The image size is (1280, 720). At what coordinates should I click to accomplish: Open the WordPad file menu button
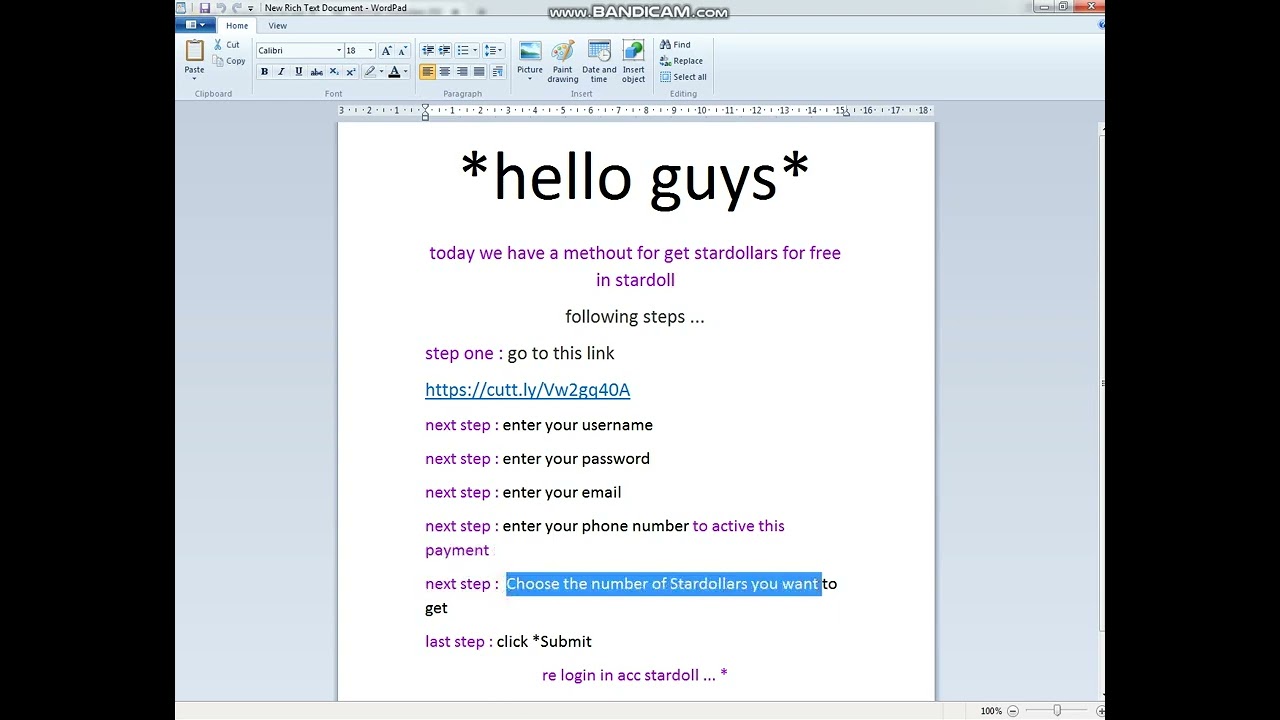197,25
